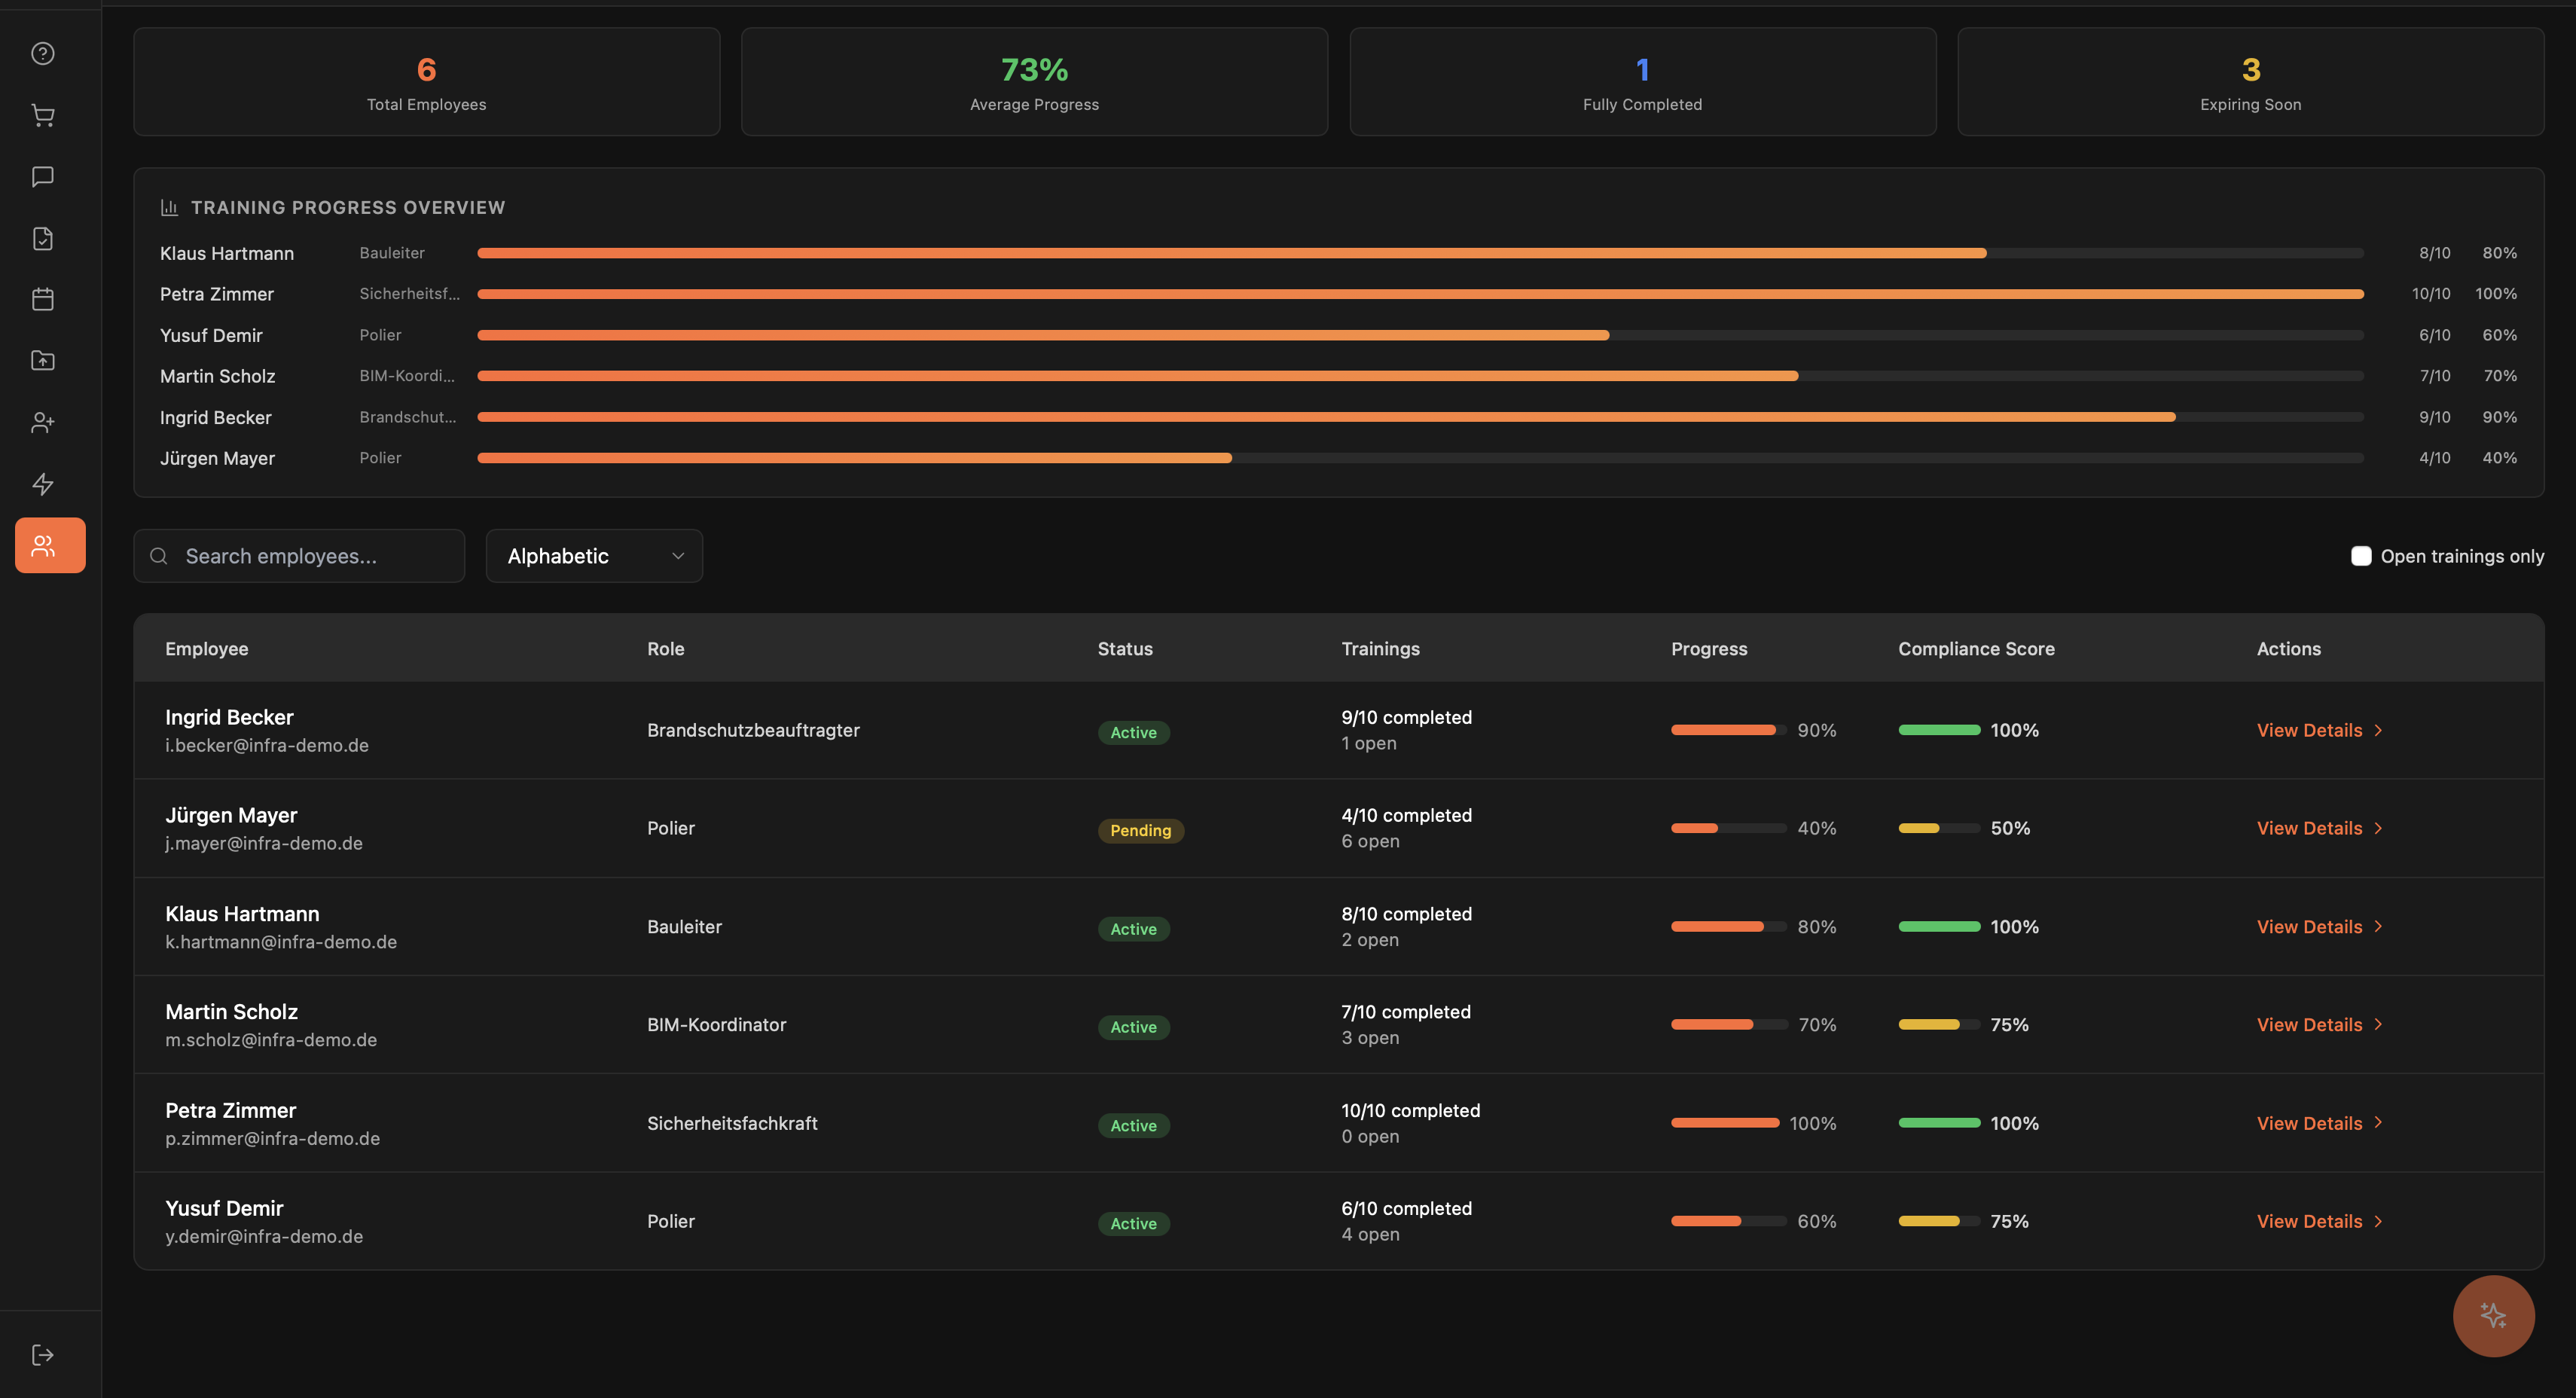Click Klaus Hartmann's overview progress bar
Viewport: 2576px width, 1398px height.
pos(1420,253)
